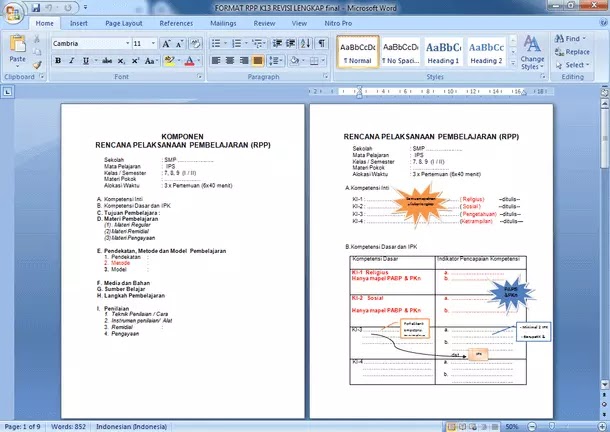Click Words: 852 in status bar
610x432 pixels.
(68, 427)
